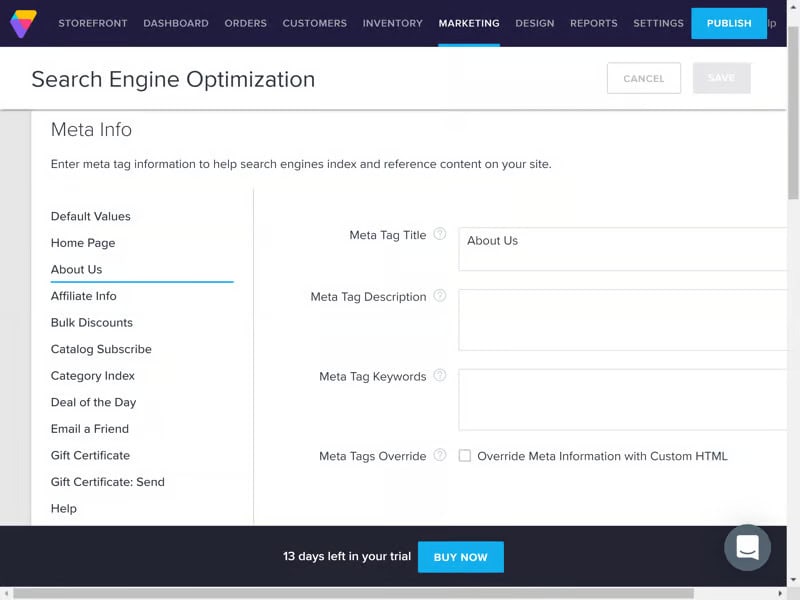Open the Inventory menu
This screenshot has height=600, width=800.
tap(392, 23)
